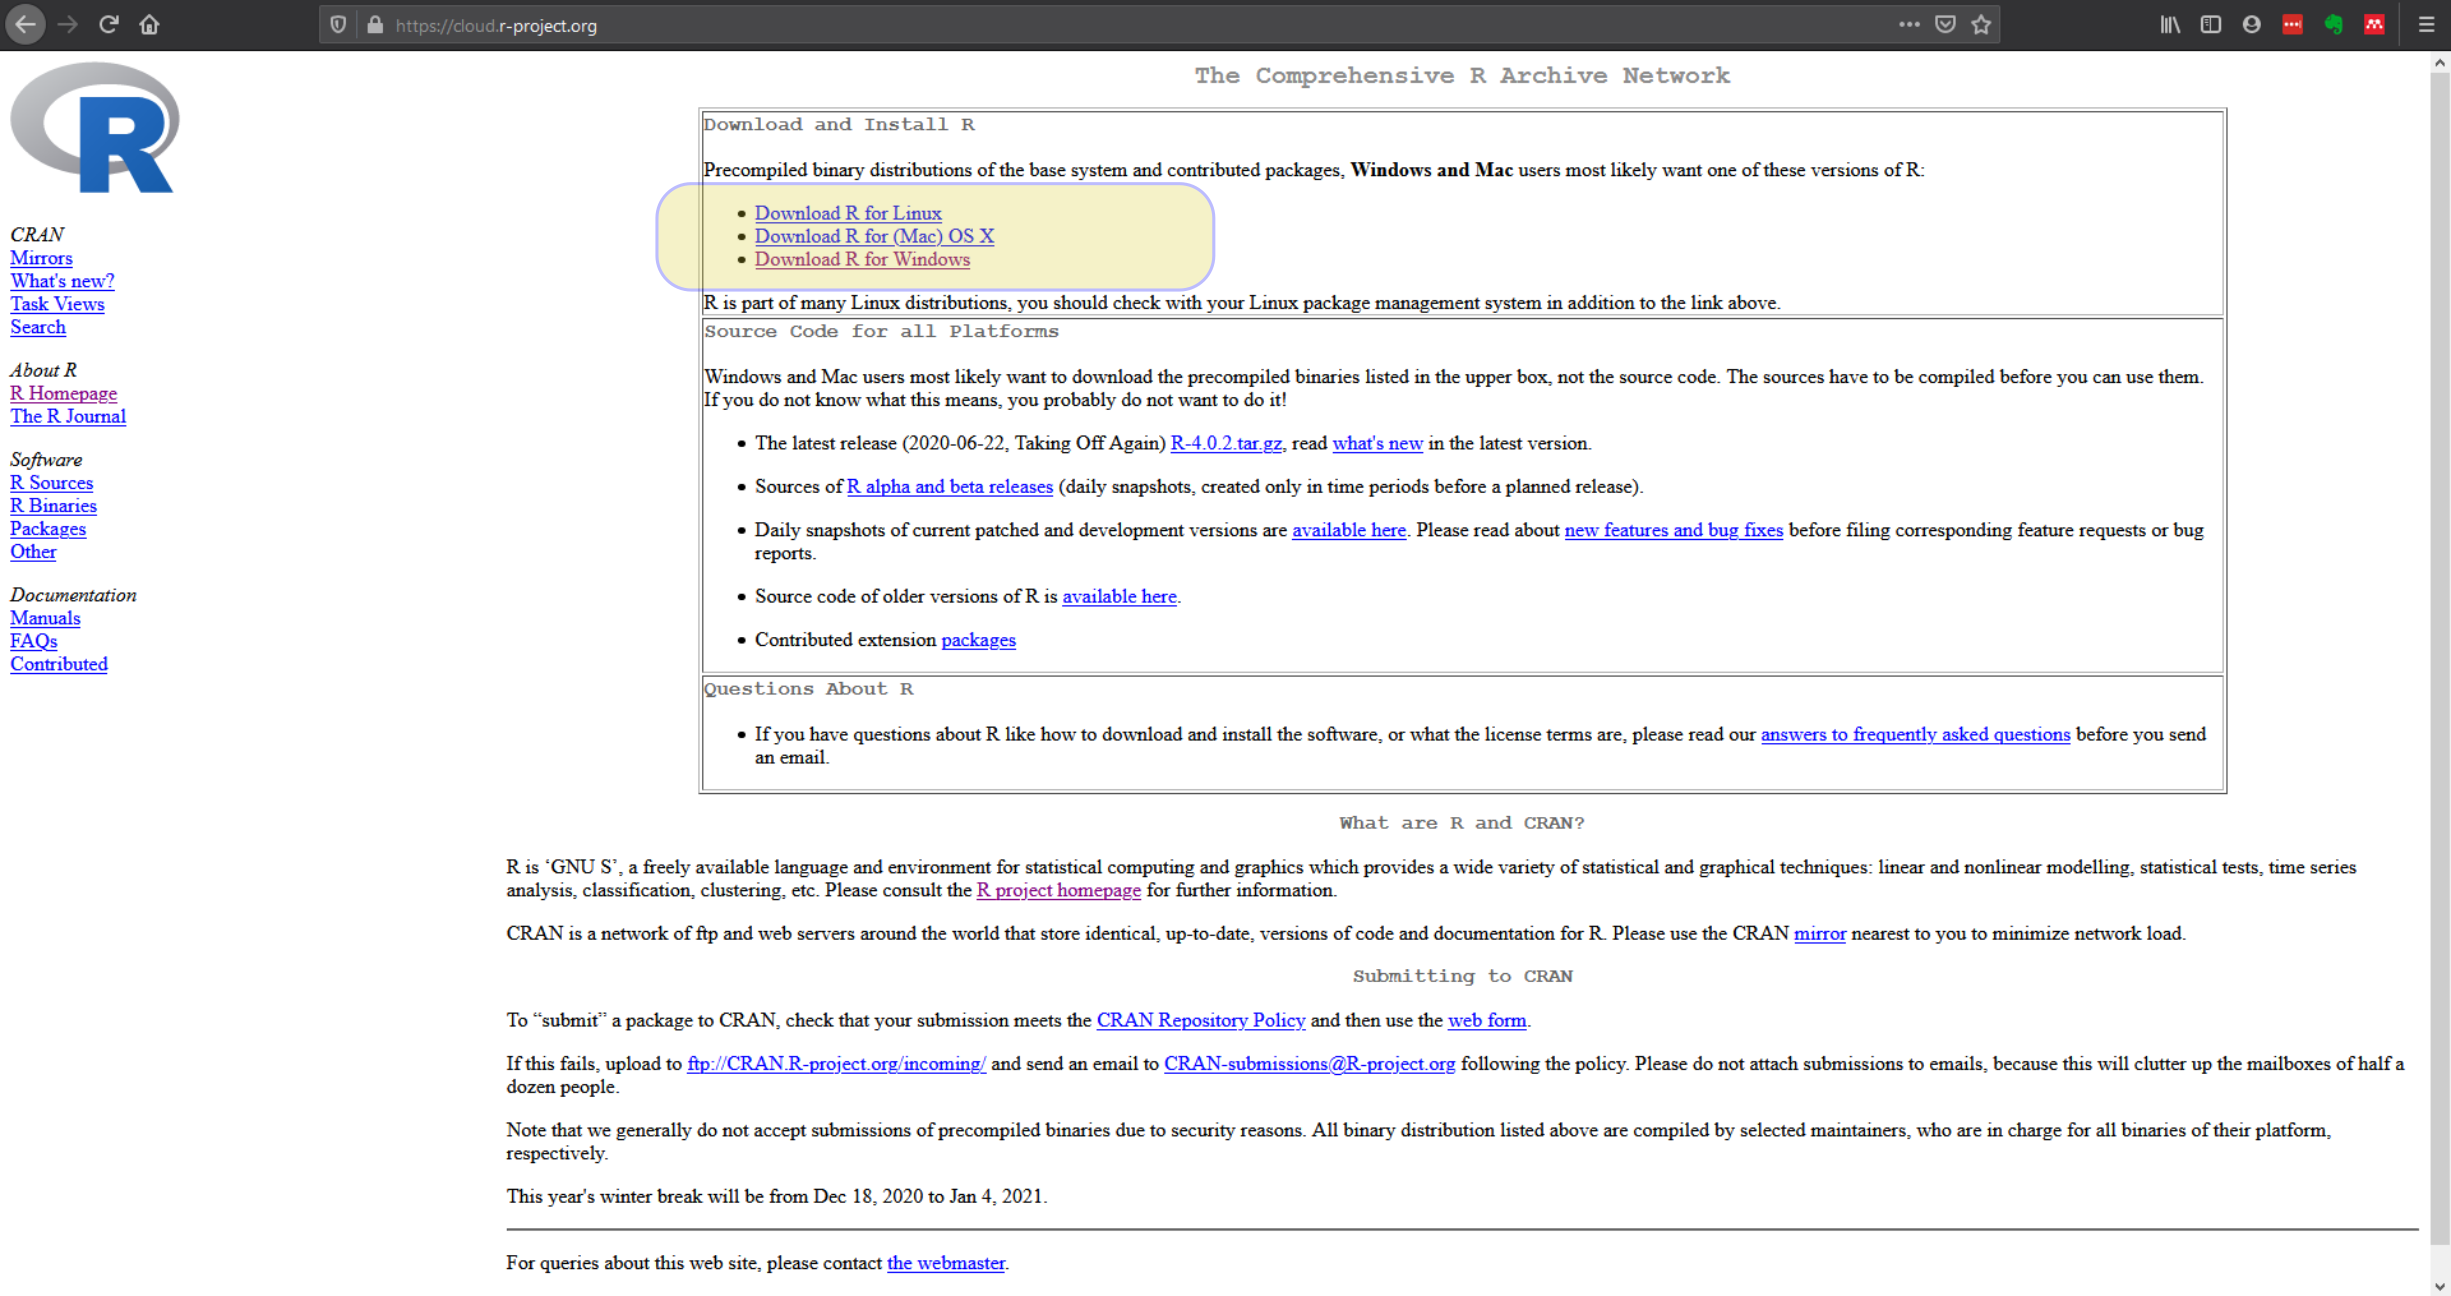Open answers to frequently asked questions
The height and width of the screenshot is (1296, 2451).
click(1915, 735)
